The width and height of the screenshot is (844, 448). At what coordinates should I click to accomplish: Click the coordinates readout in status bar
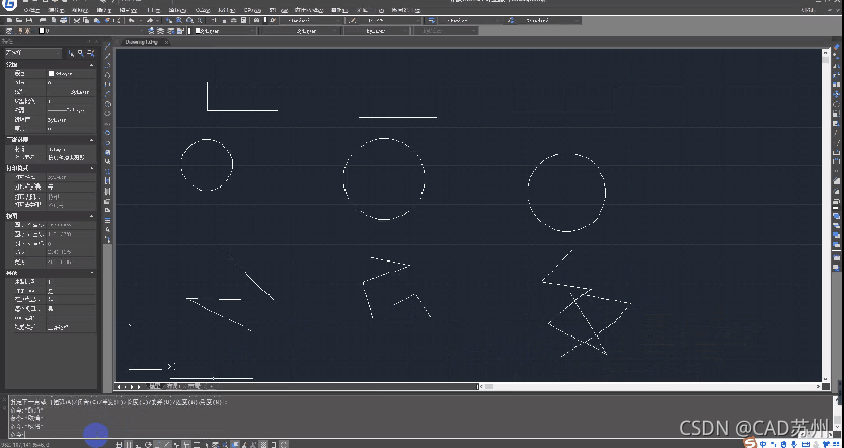(x=25, y=444)
